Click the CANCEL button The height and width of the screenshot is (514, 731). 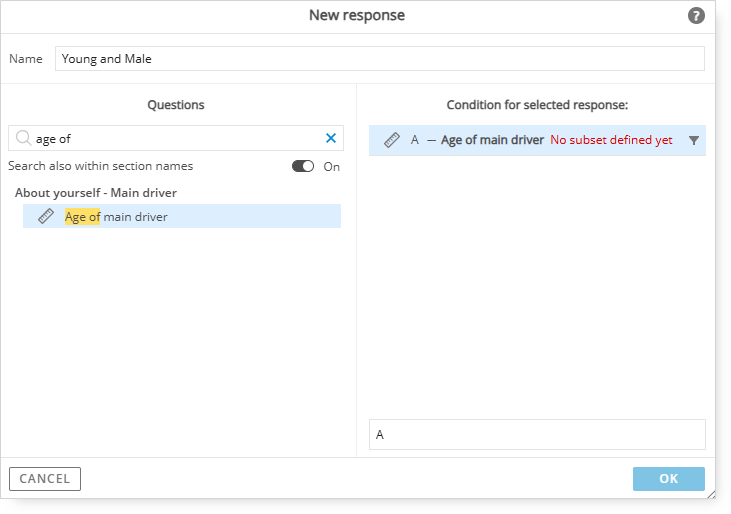tap(45, 479)
